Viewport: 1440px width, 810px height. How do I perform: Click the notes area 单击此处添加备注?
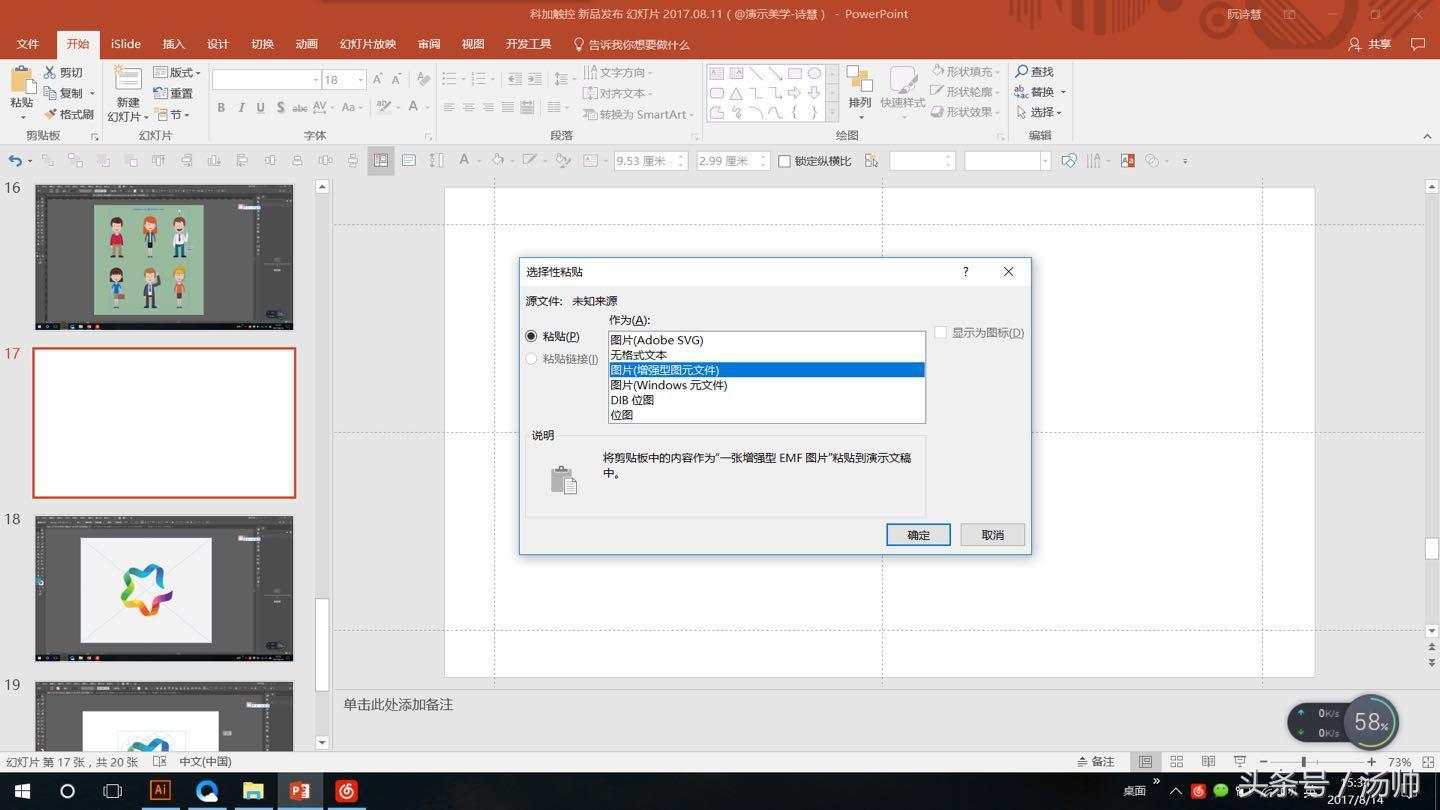point(398,705)
